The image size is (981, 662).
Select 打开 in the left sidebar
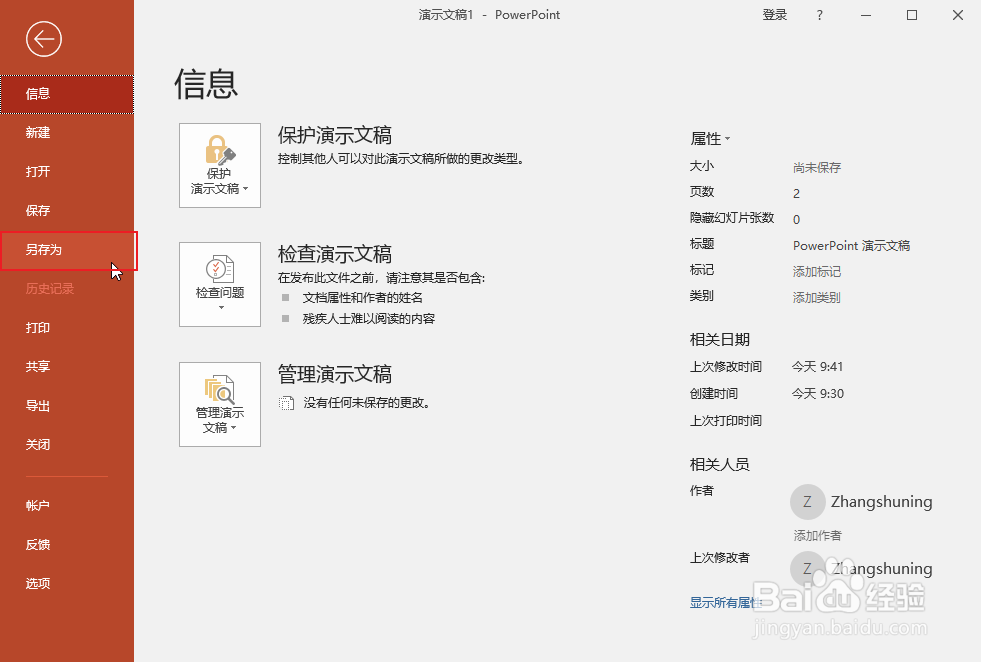67,171
